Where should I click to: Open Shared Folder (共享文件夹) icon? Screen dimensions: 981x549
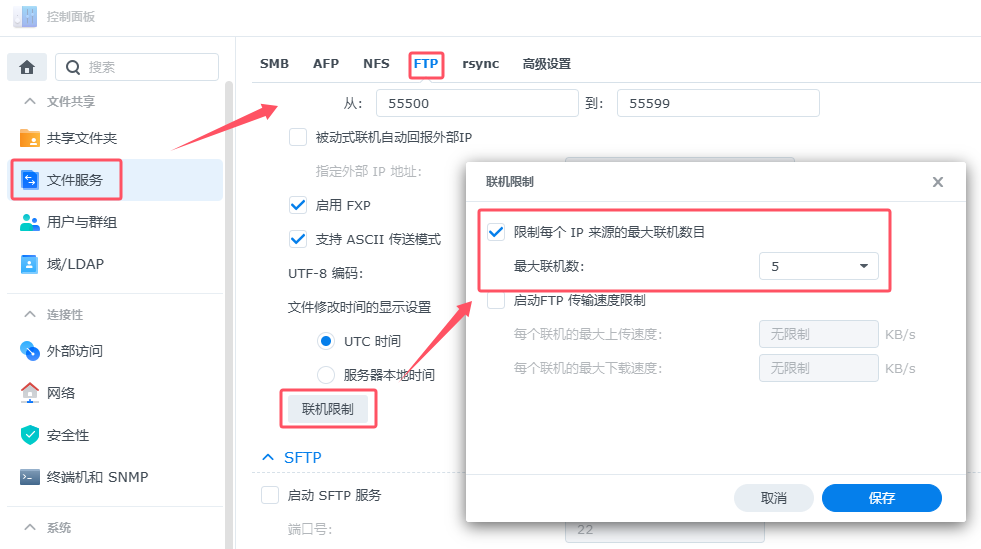click(30, 138)
